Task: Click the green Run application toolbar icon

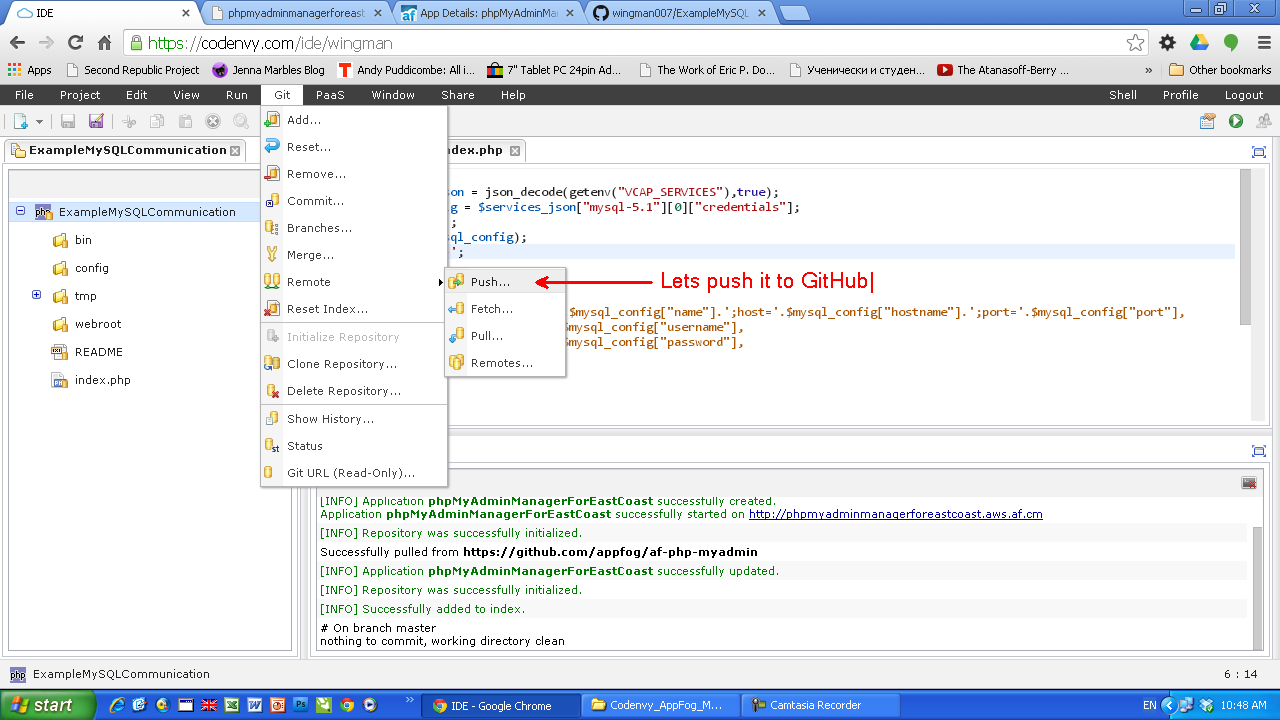Action: click(1236, 121)
